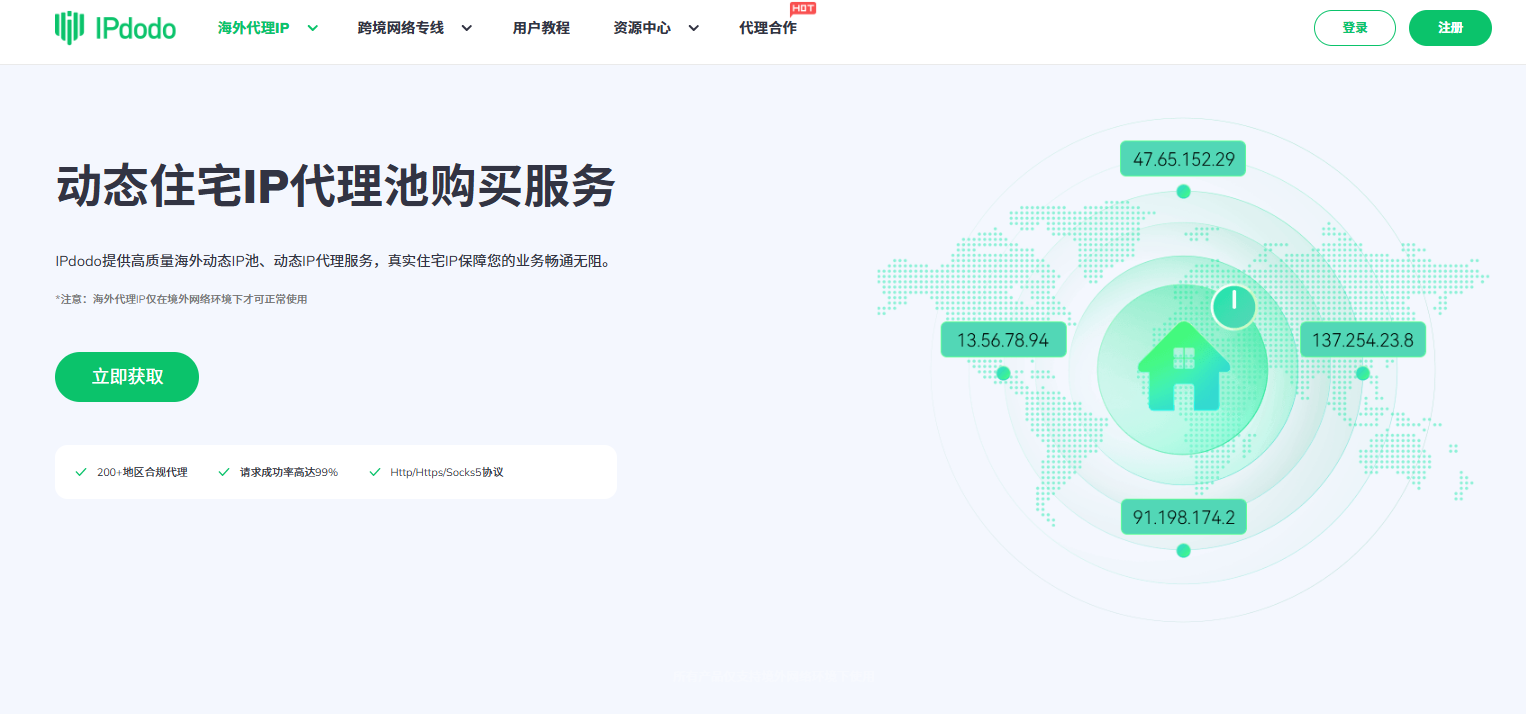1526x714 pixels.
Task: Click the 注册 button
Action: click(1449, 28)
